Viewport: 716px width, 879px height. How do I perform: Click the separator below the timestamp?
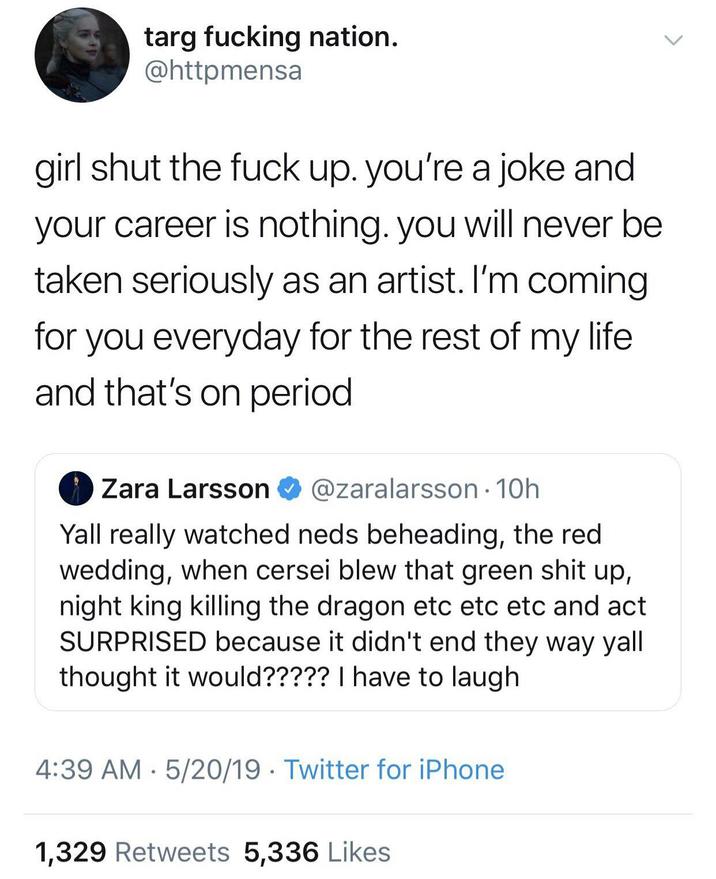358,806
